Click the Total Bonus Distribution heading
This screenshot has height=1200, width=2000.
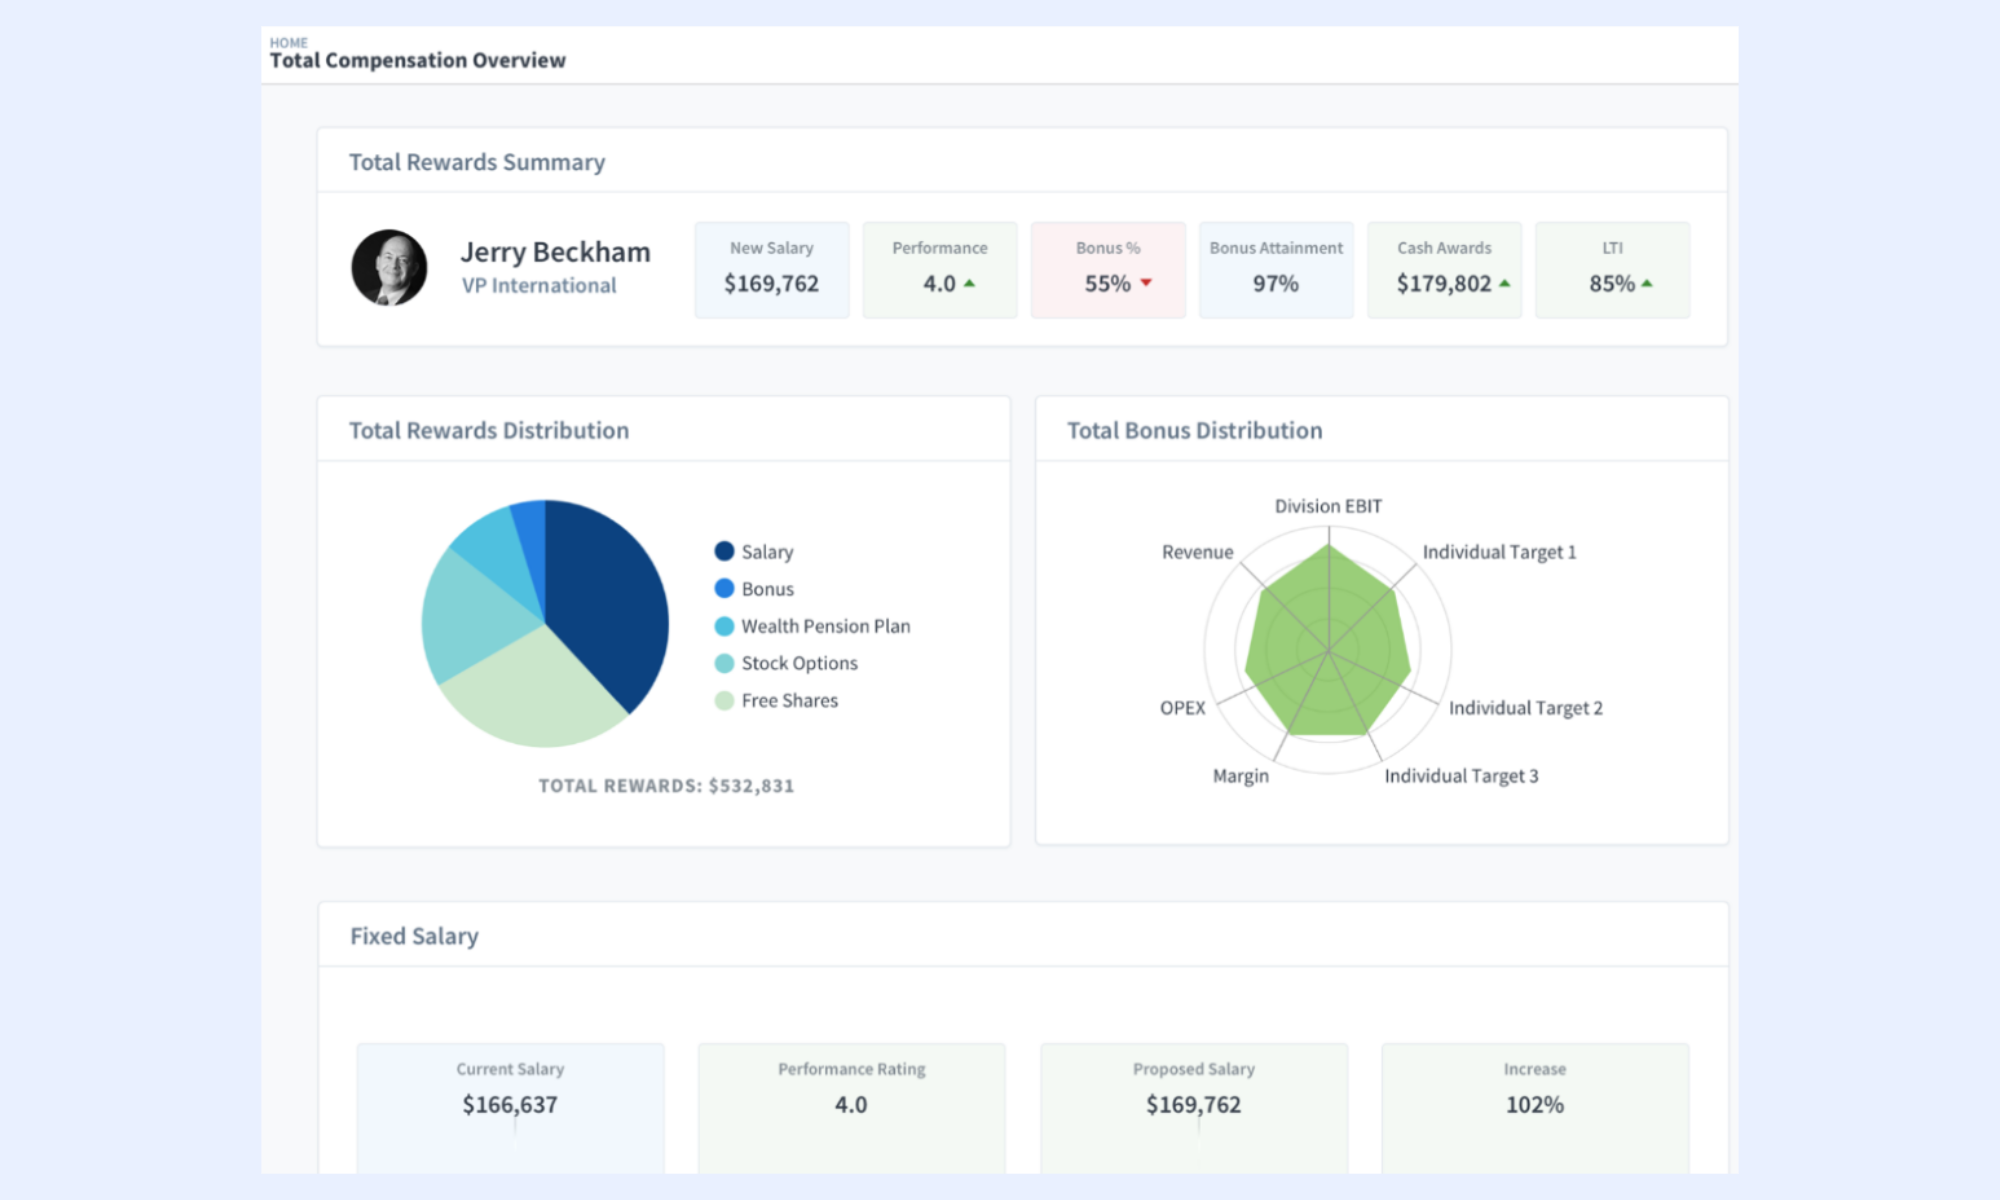pyautogui.click(x=1194, y=430)
